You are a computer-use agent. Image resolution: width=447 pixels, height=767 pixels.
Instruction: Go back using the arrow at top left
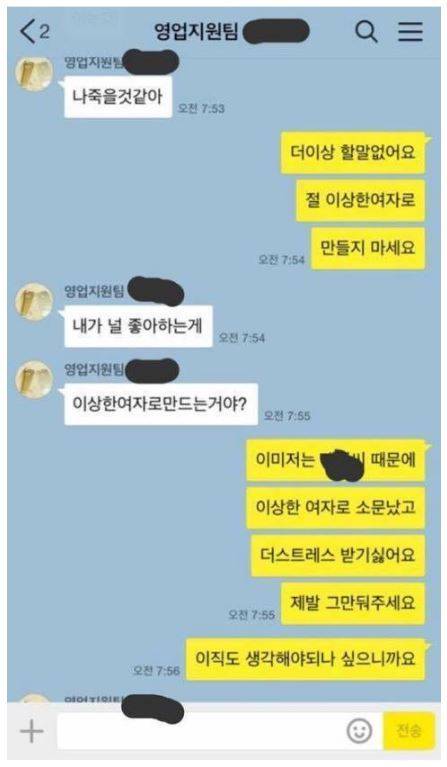tap(28, 32)
